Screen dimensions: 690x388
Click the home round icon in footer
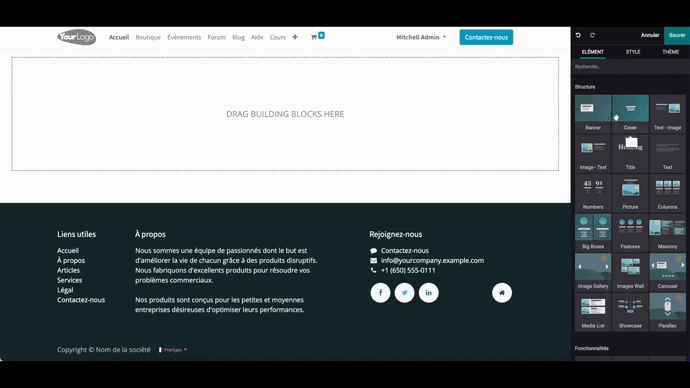click(502, 293)
